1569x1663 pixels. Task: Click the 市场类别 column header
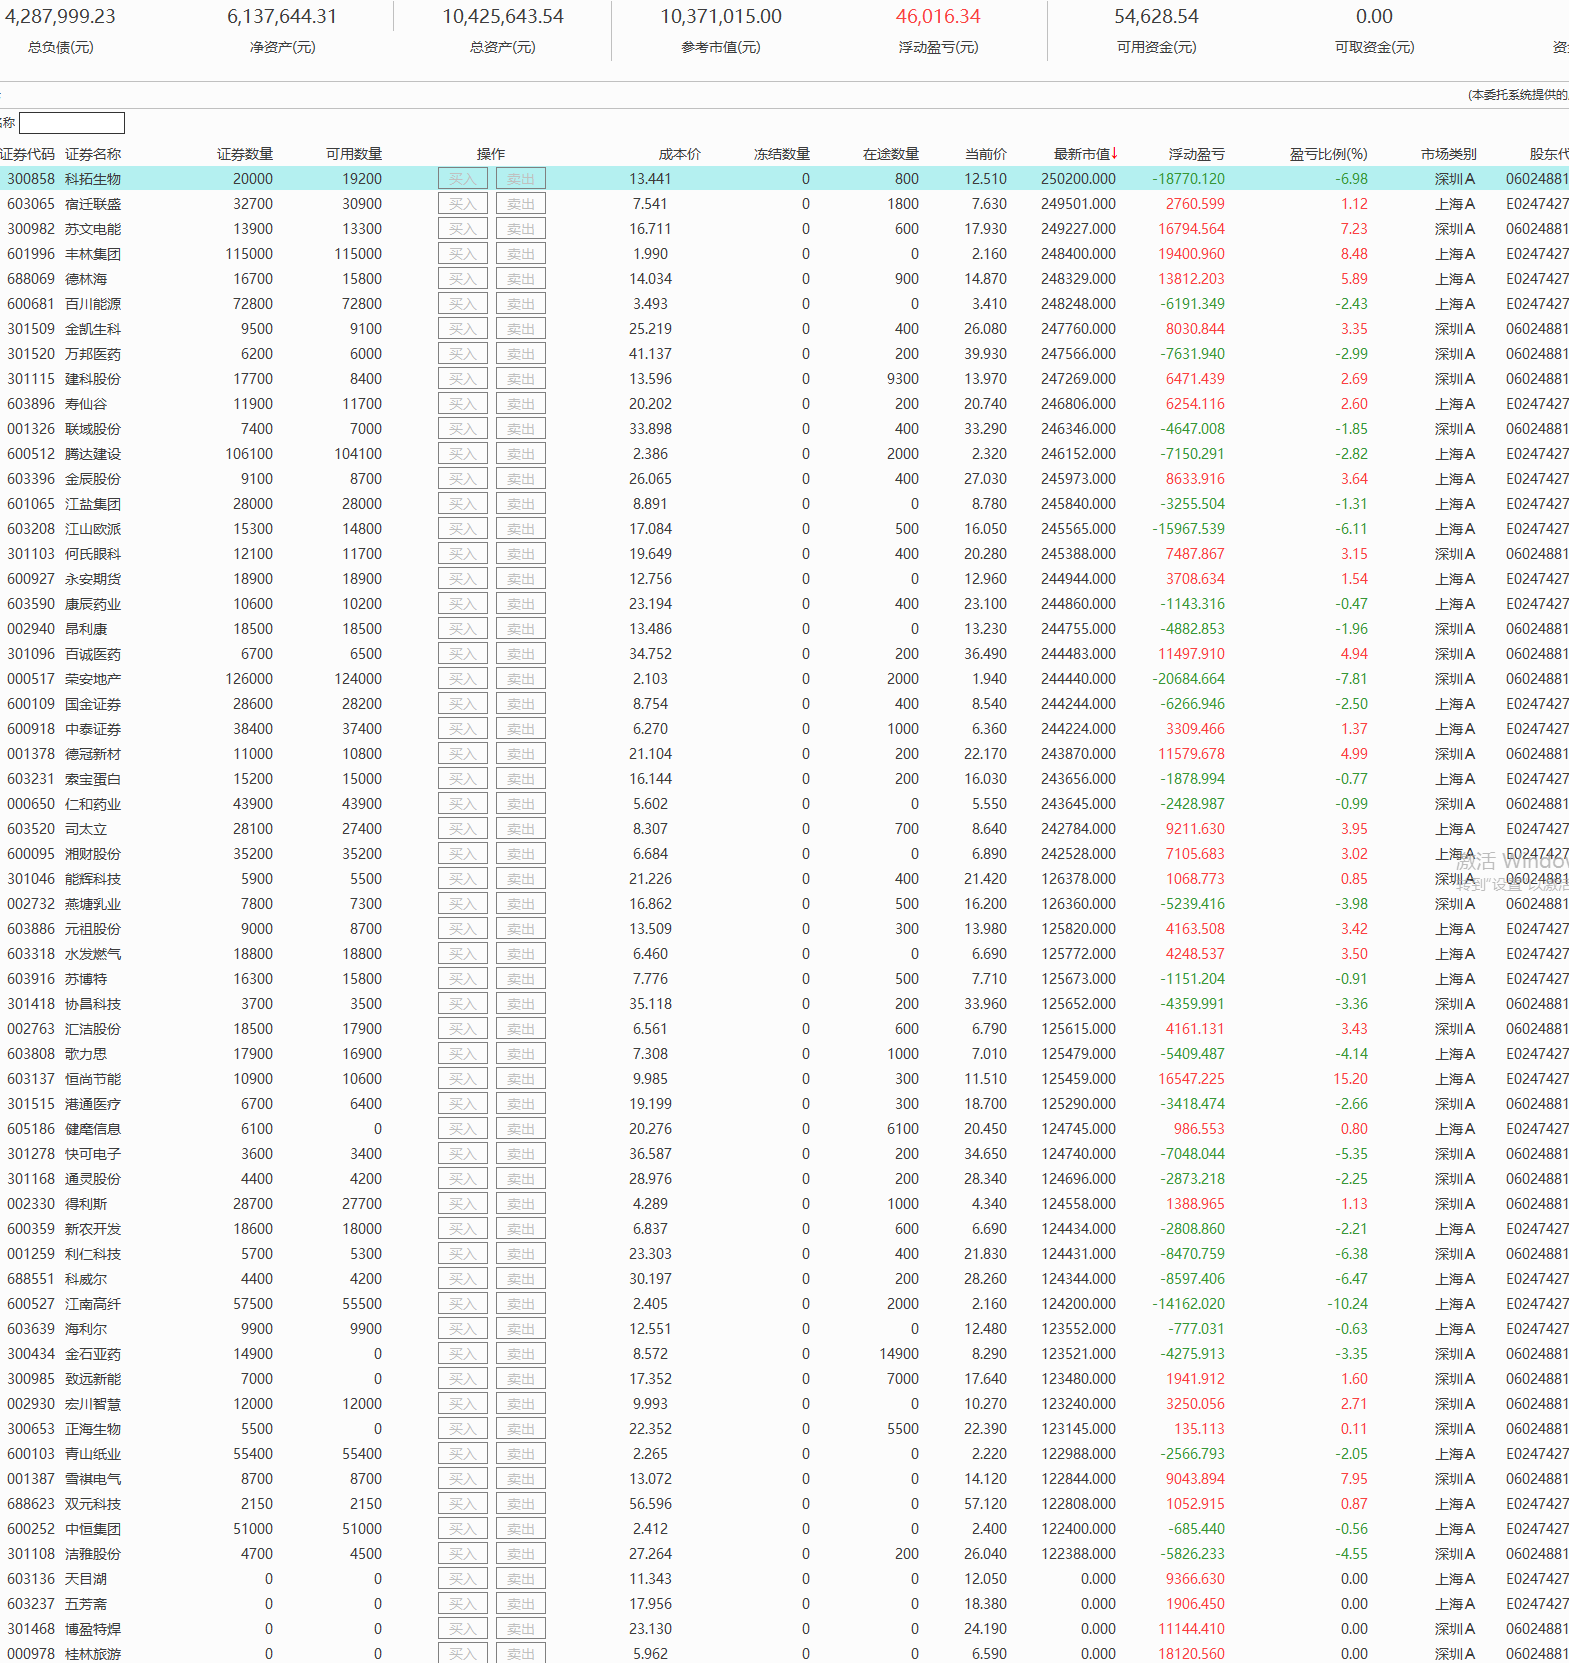click(x=1448, y=154)
